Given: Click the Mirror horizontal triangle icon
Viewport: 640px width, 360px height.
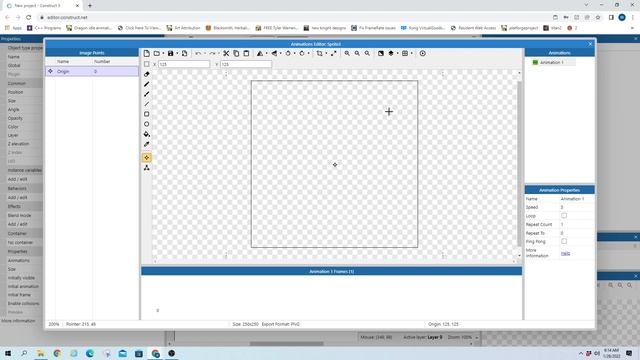Looking at the screenshot, I should (x=260, y=53).
